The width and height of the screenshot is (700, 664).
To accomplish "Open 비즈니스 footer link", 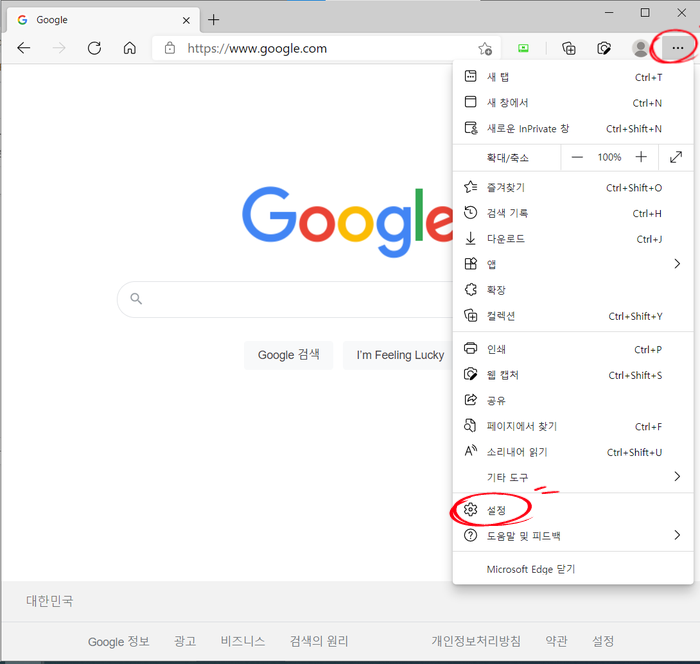I will tap(243, 642).
